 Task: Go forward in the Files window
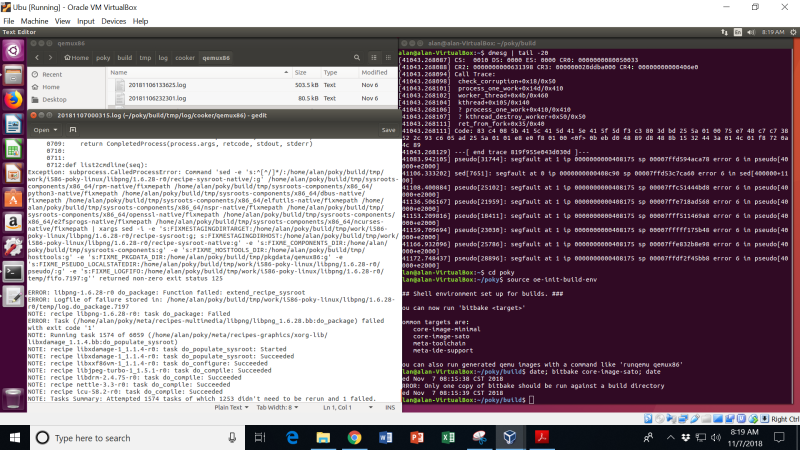point(50,58)
